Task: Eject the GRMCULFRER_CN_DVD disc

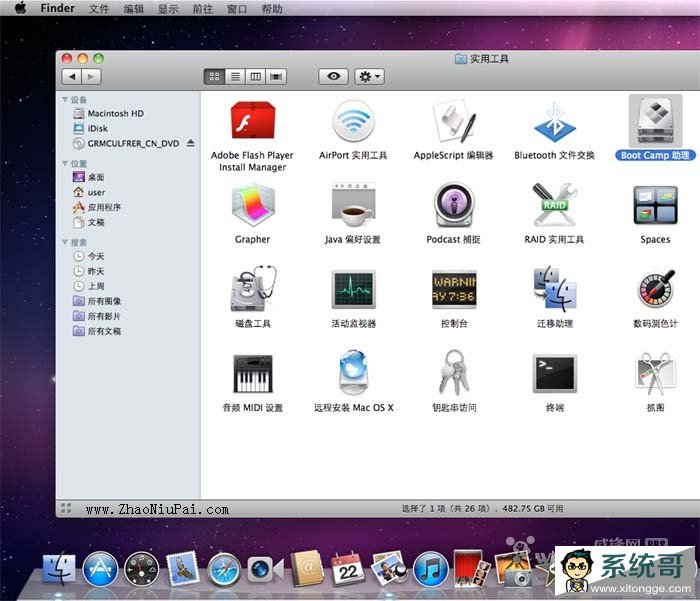Action: tap(191, 143)
